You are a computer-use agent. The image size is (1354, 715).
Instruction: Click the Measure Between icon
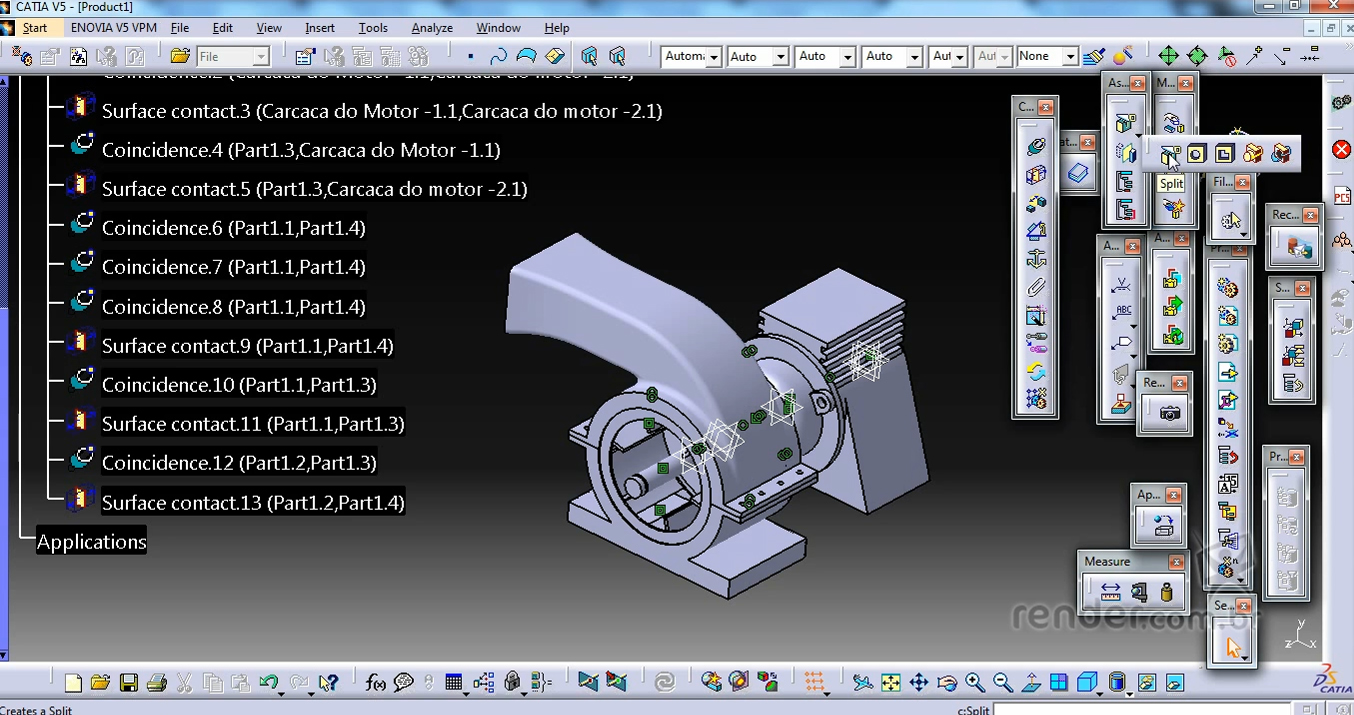point(1110,592)
